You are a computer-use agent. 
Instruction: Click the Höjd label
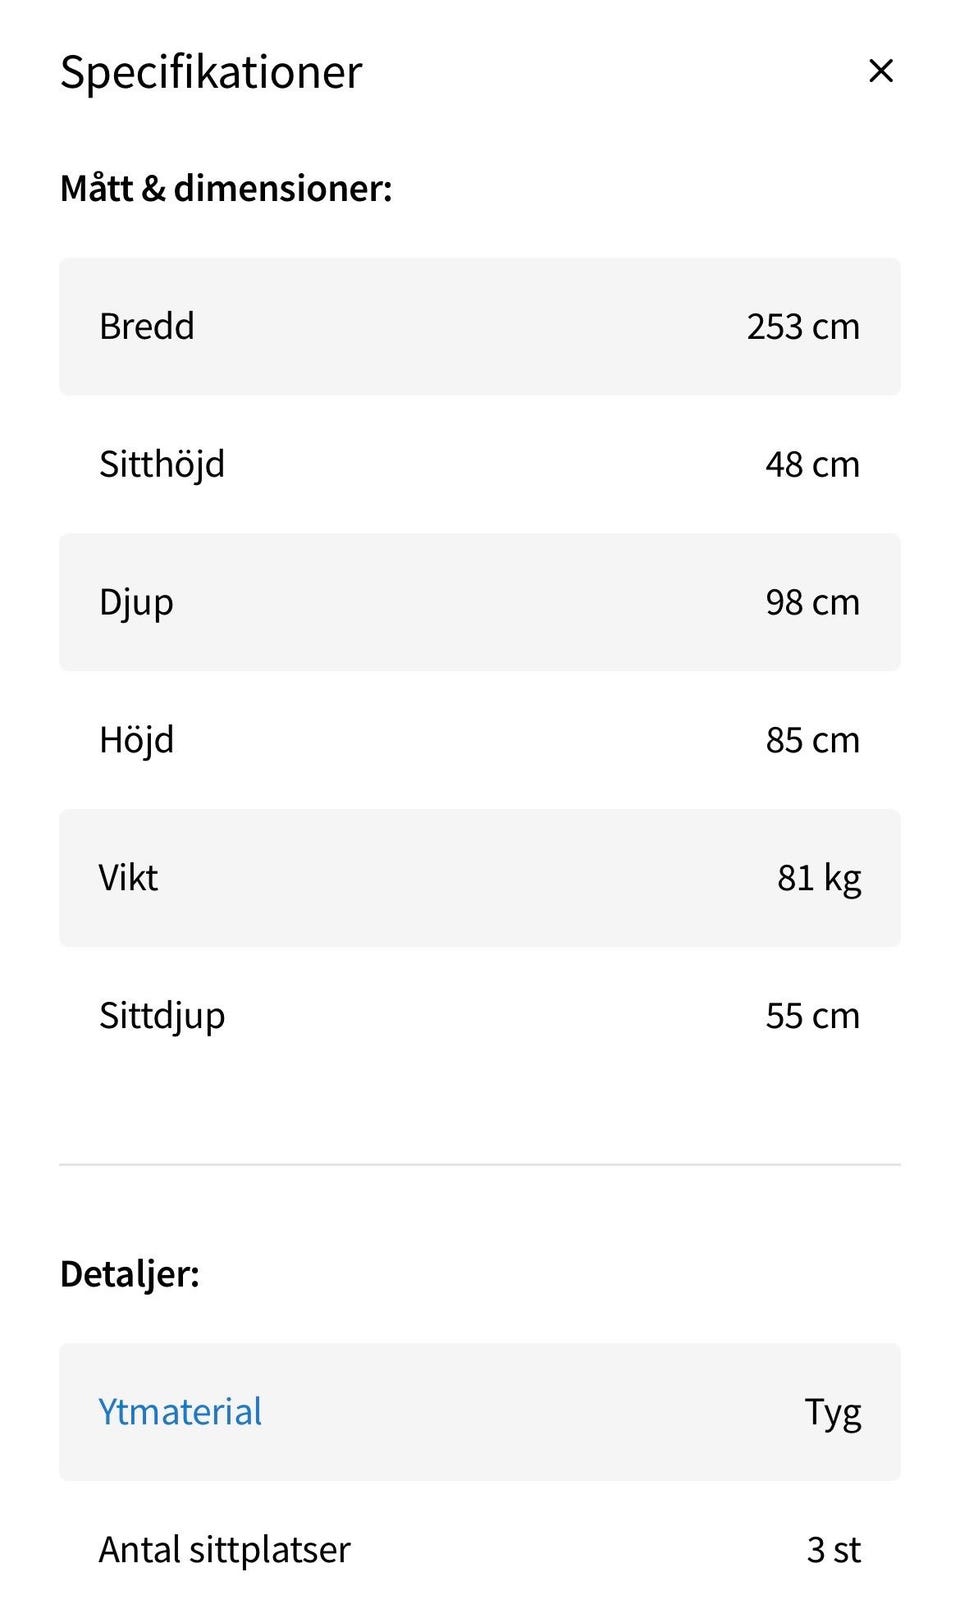click(x=136, y=740)
